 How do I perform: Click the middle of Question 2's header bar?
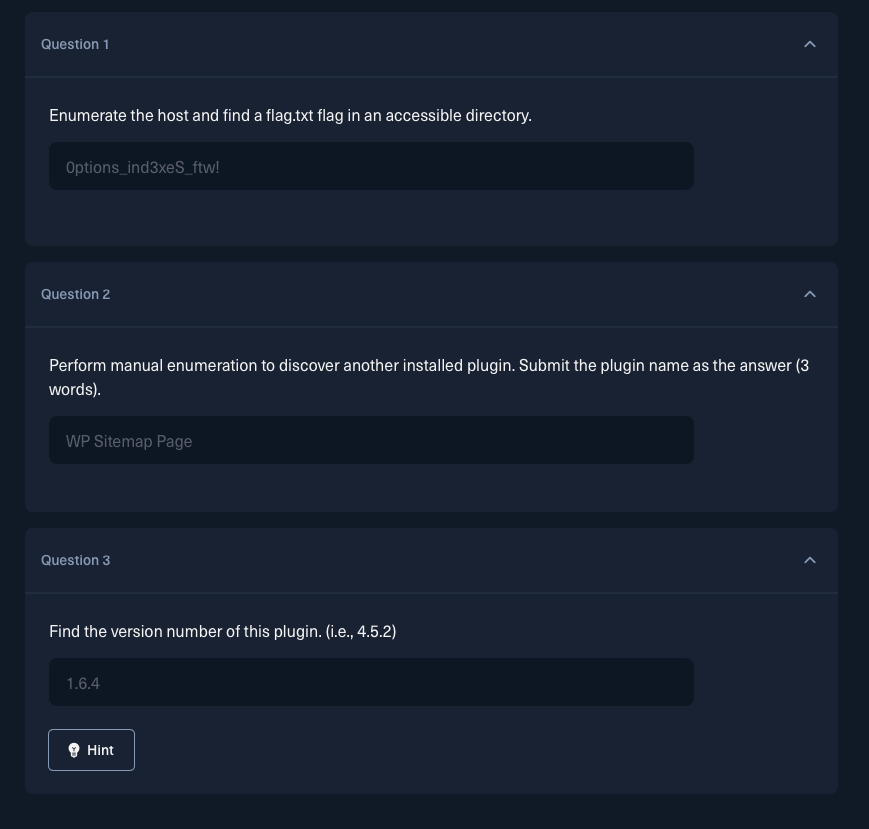(431, 294)
